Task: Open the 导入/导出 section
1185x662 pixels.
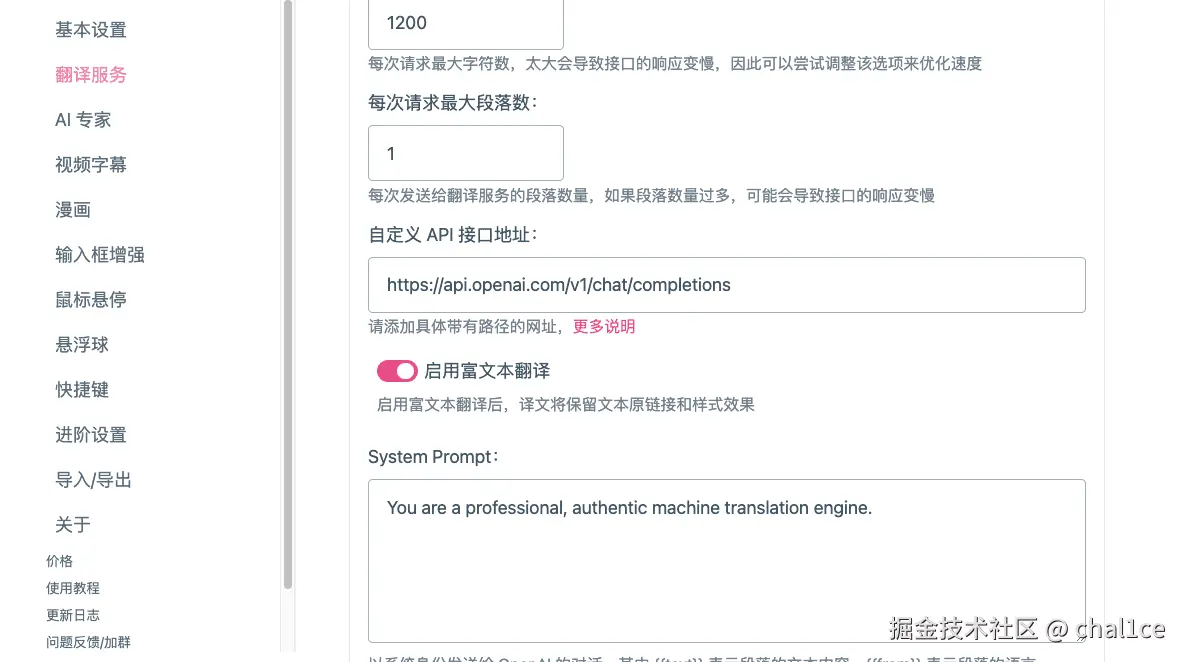Action: pyautogui.click(x=93, y=479)
